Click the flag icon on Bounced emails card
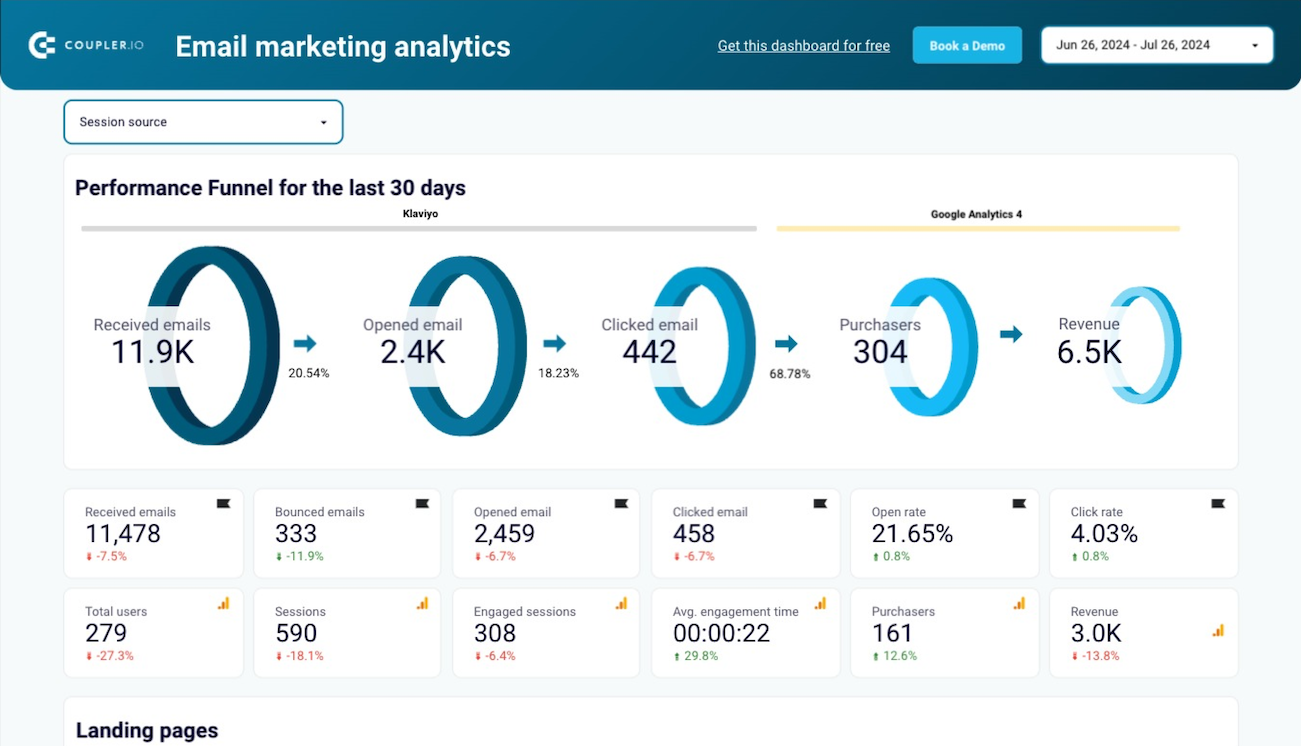The width and height of the screenshot is (1301, 746). click(422, 504)
